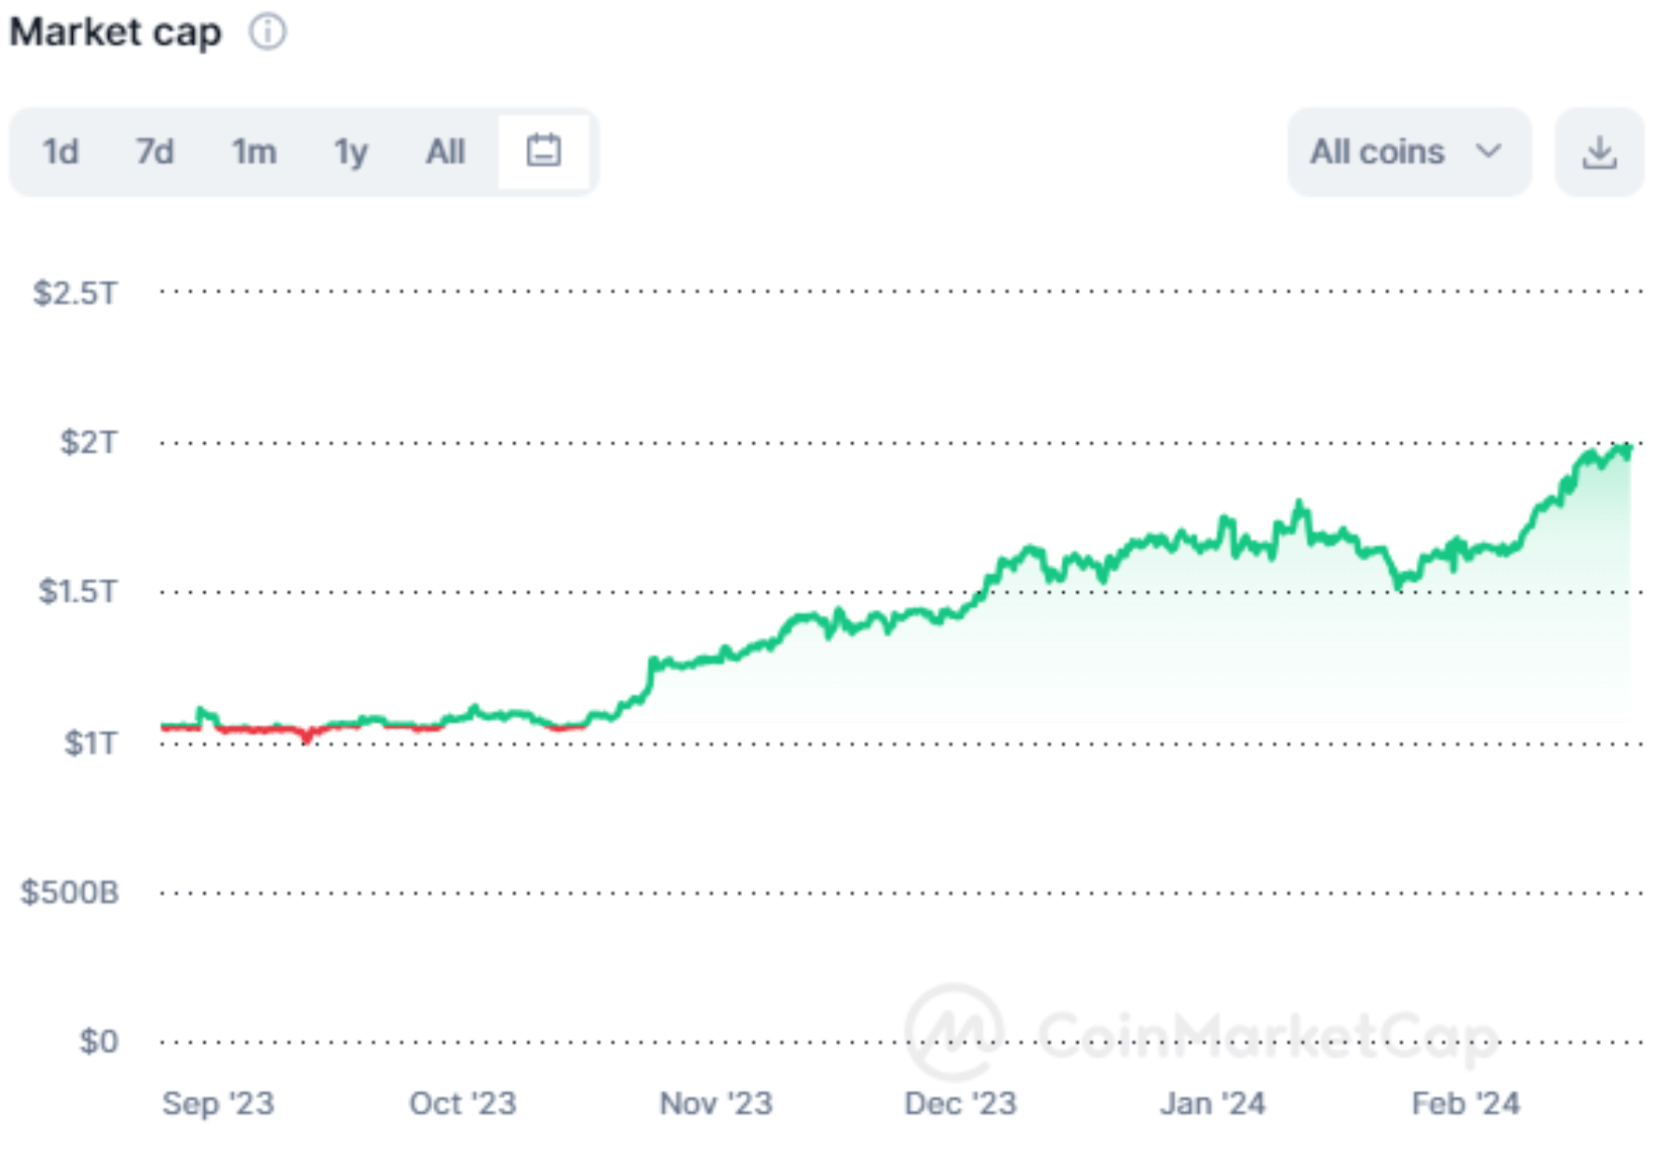Open the custom date range calendar picker
The image size is (1678, 1170).
click(543, 151)
